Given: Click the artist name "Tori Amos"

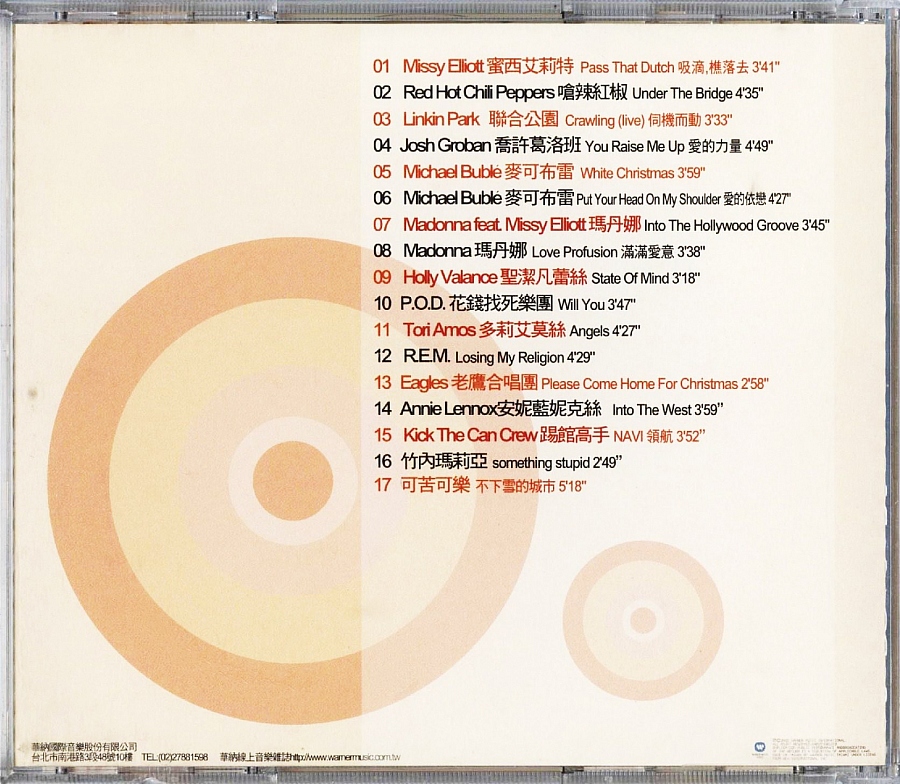Looking at the screenshot, I should (x=439, y=331).
